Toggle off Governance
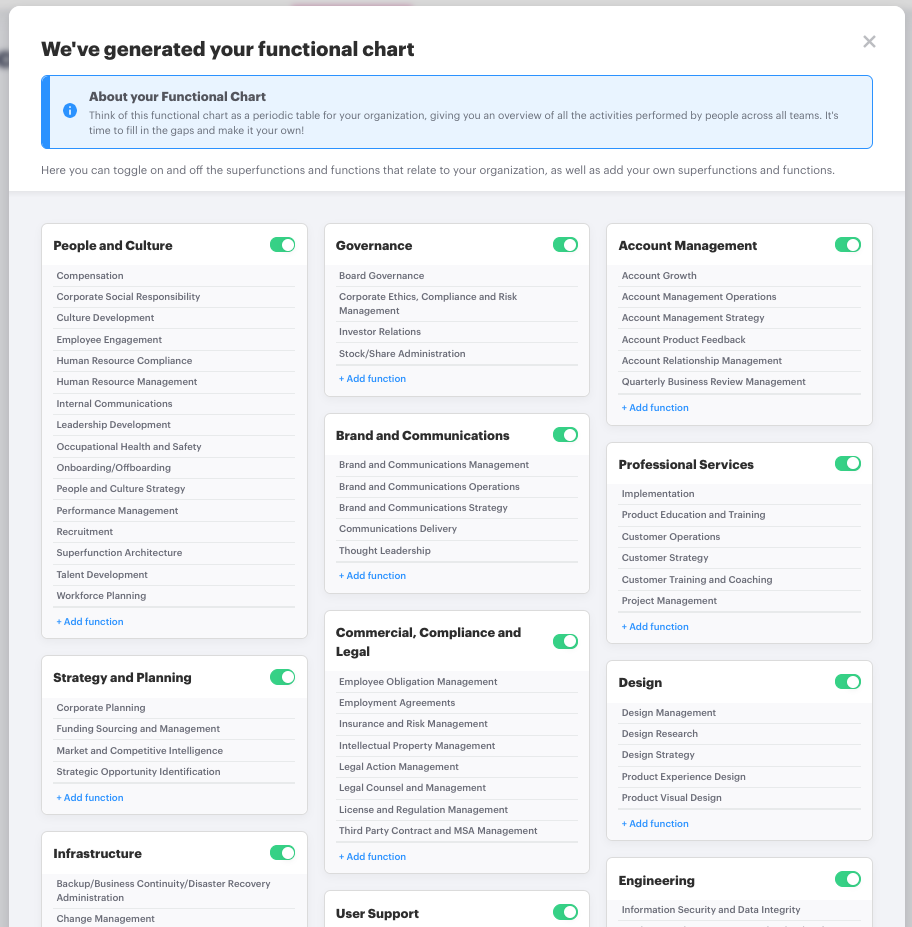The height and width of the screenshot is (927, 912). pos(565,244)
